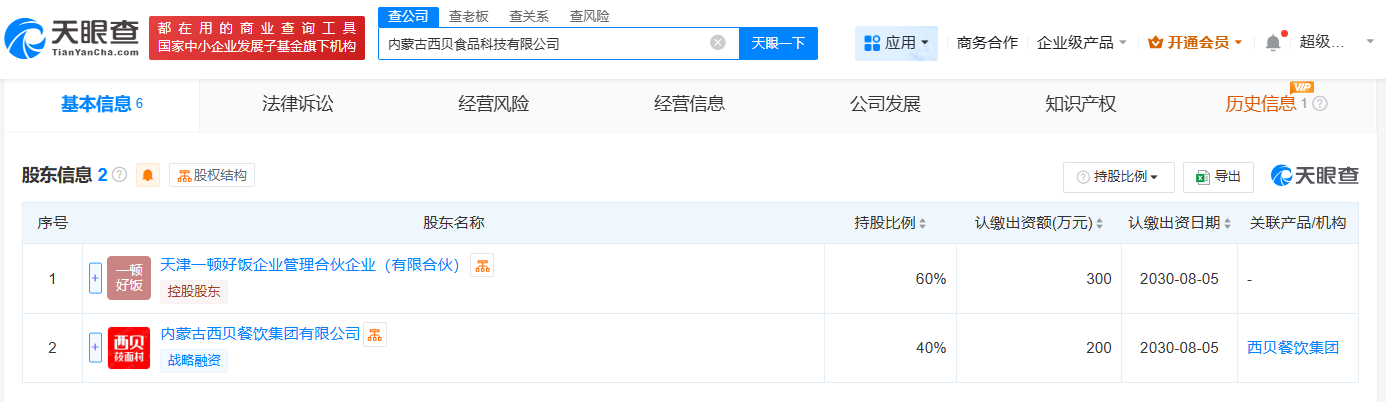Open the 应用 dropdown menu
Viewport: 1386px width, 402px height.
[896, 43]
